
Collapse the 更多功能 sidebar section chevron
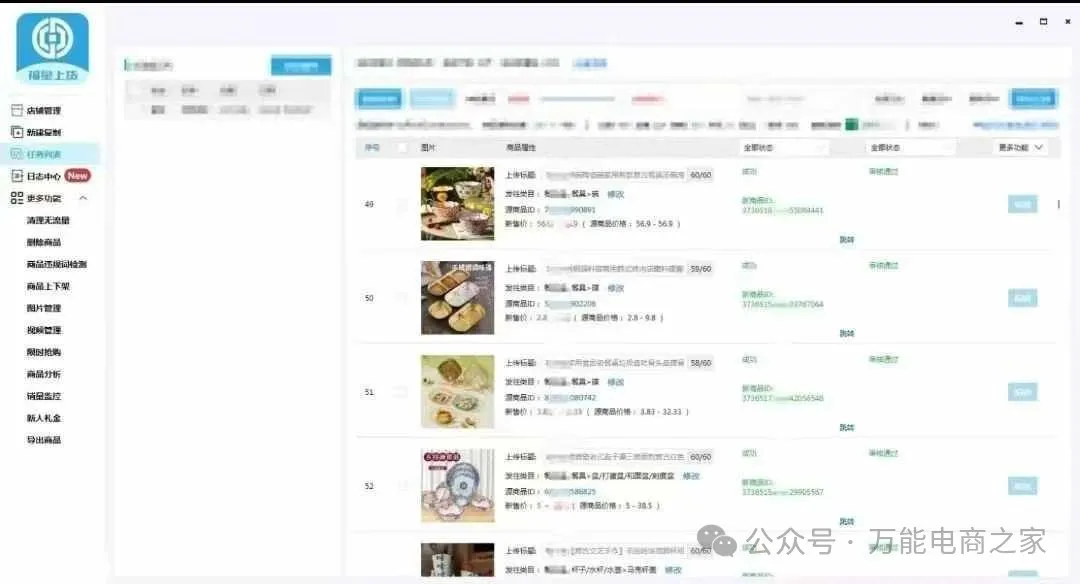(83, 198)
